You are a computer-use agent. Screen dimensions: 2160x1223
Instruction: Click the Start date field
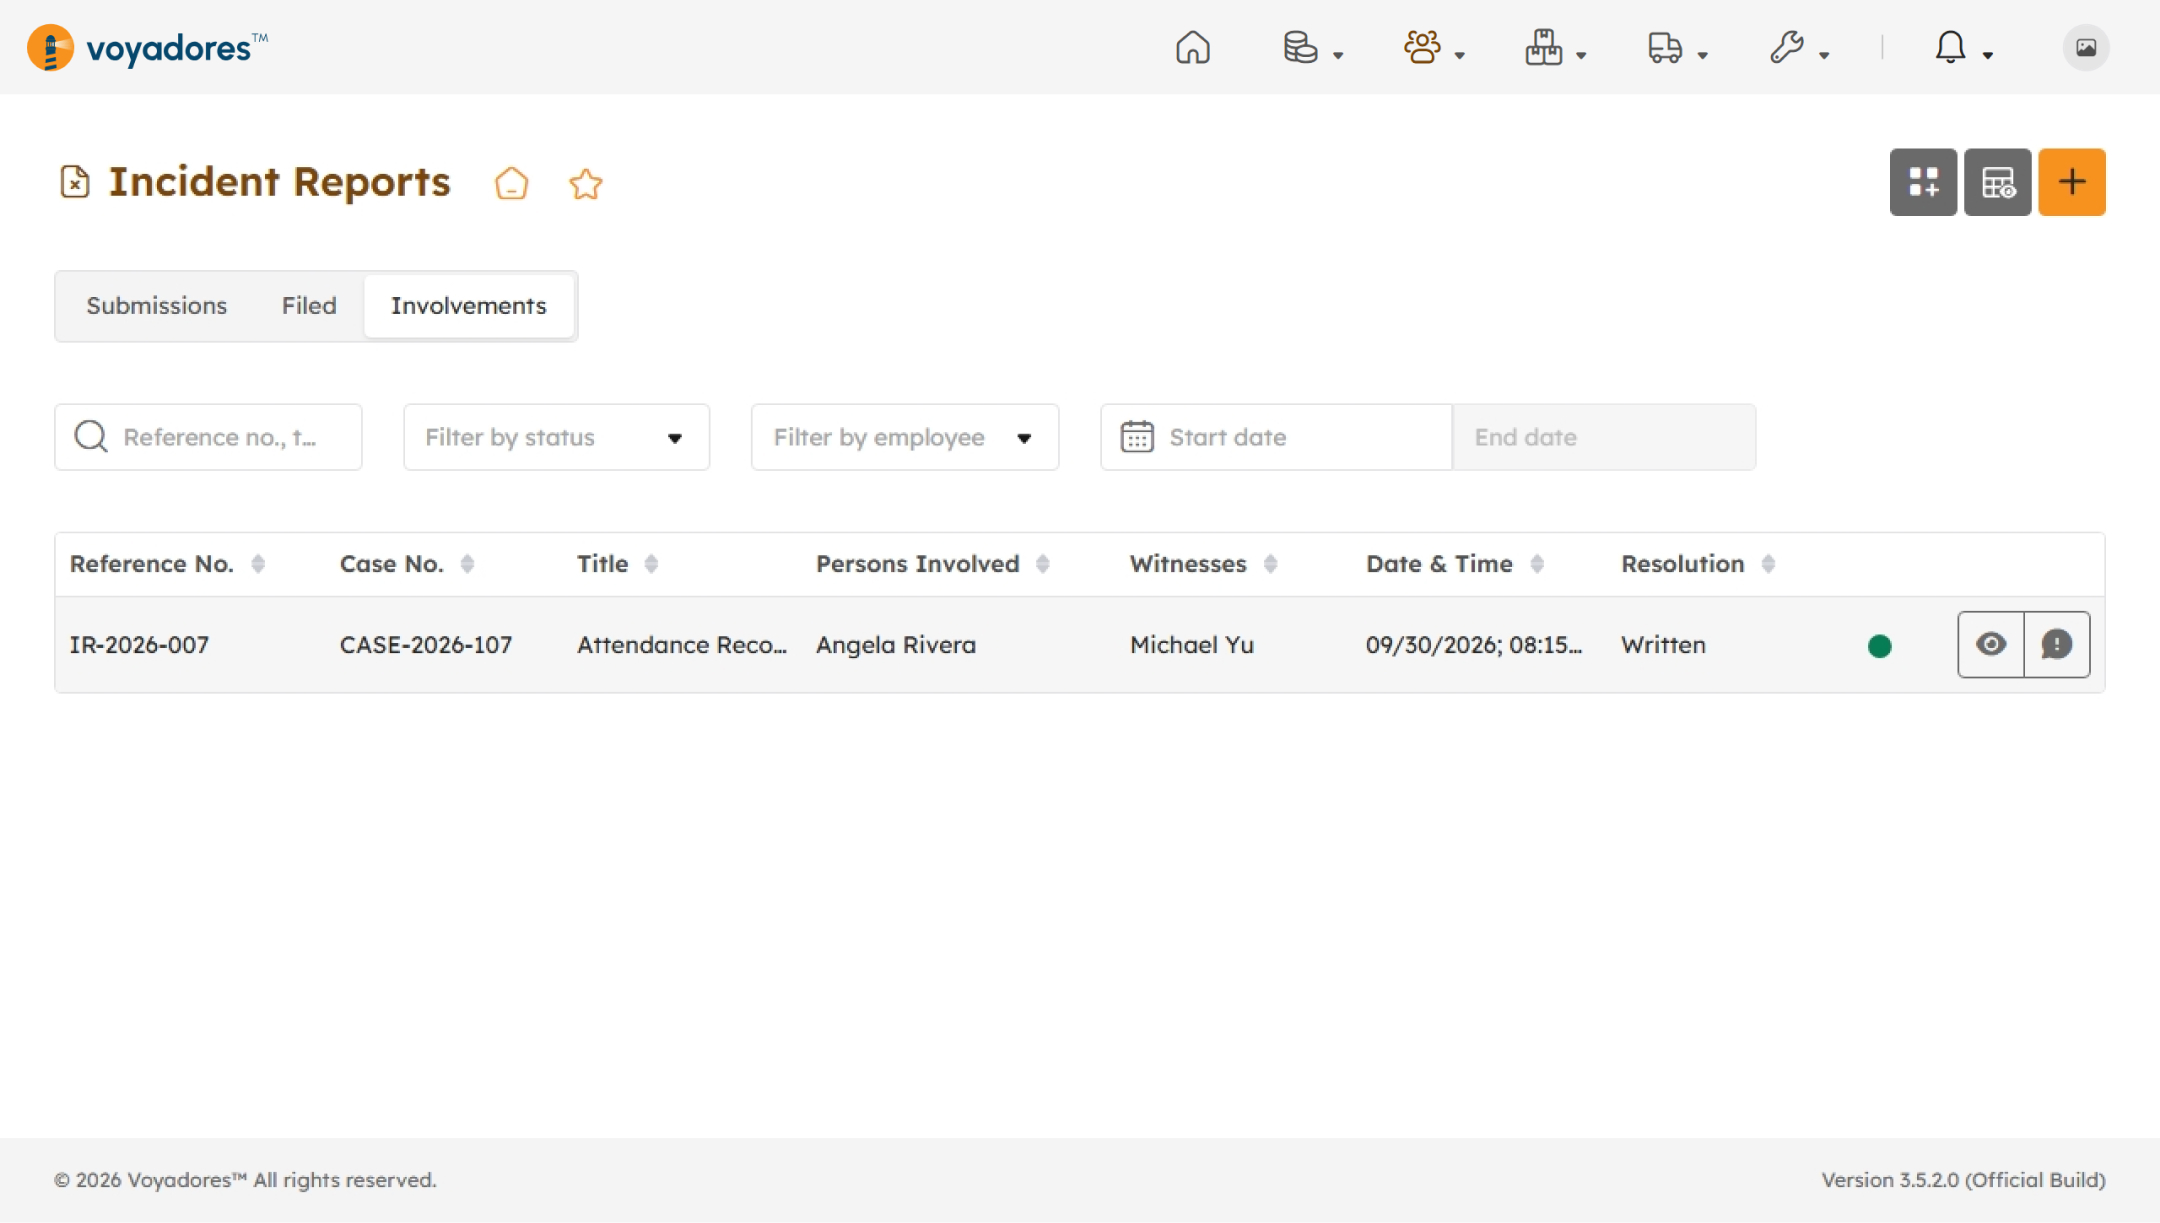pos(1276,437)
